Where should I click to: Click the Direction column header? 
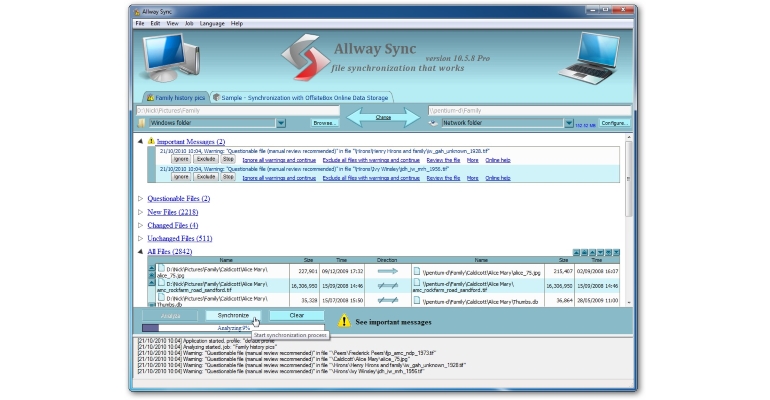click(387, 260)
